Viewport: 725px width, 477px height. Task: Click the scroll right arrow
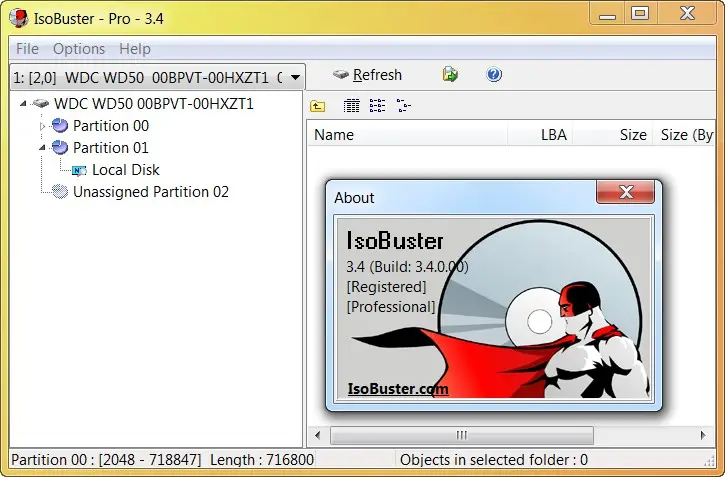tap(703, 435)
